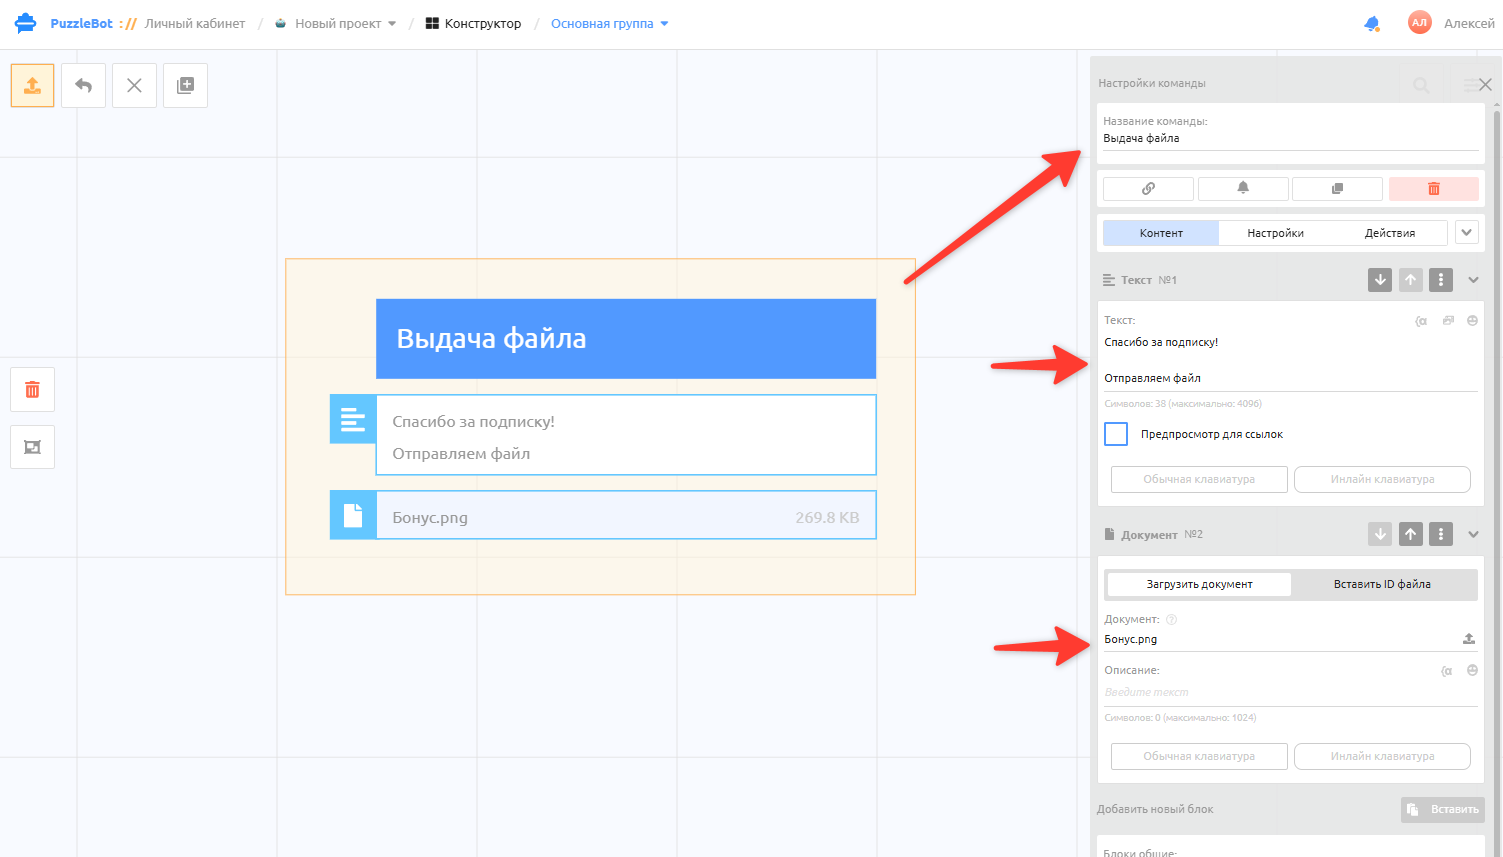This screenshot has height=857, width=1503.
Task: Click the bell notification button in command settings
Action: click(1243, 188)
